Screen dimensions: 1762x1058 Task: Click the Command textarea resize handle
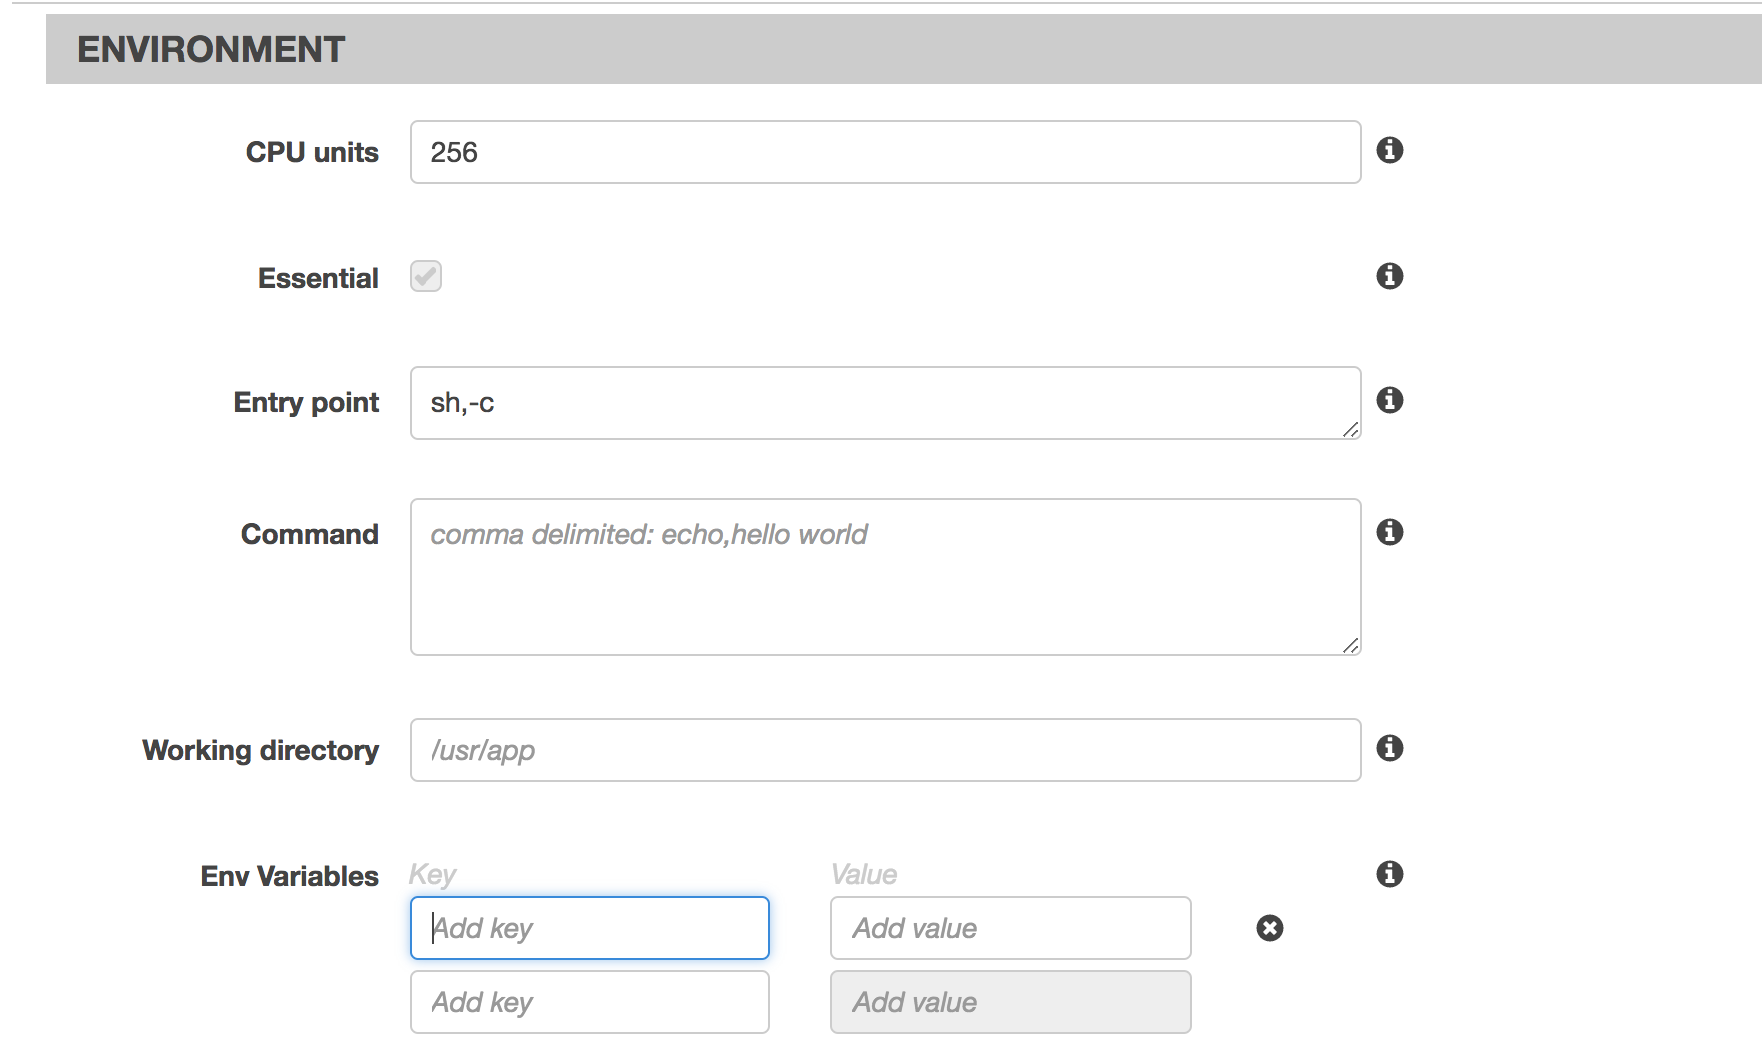(1351, 646)
